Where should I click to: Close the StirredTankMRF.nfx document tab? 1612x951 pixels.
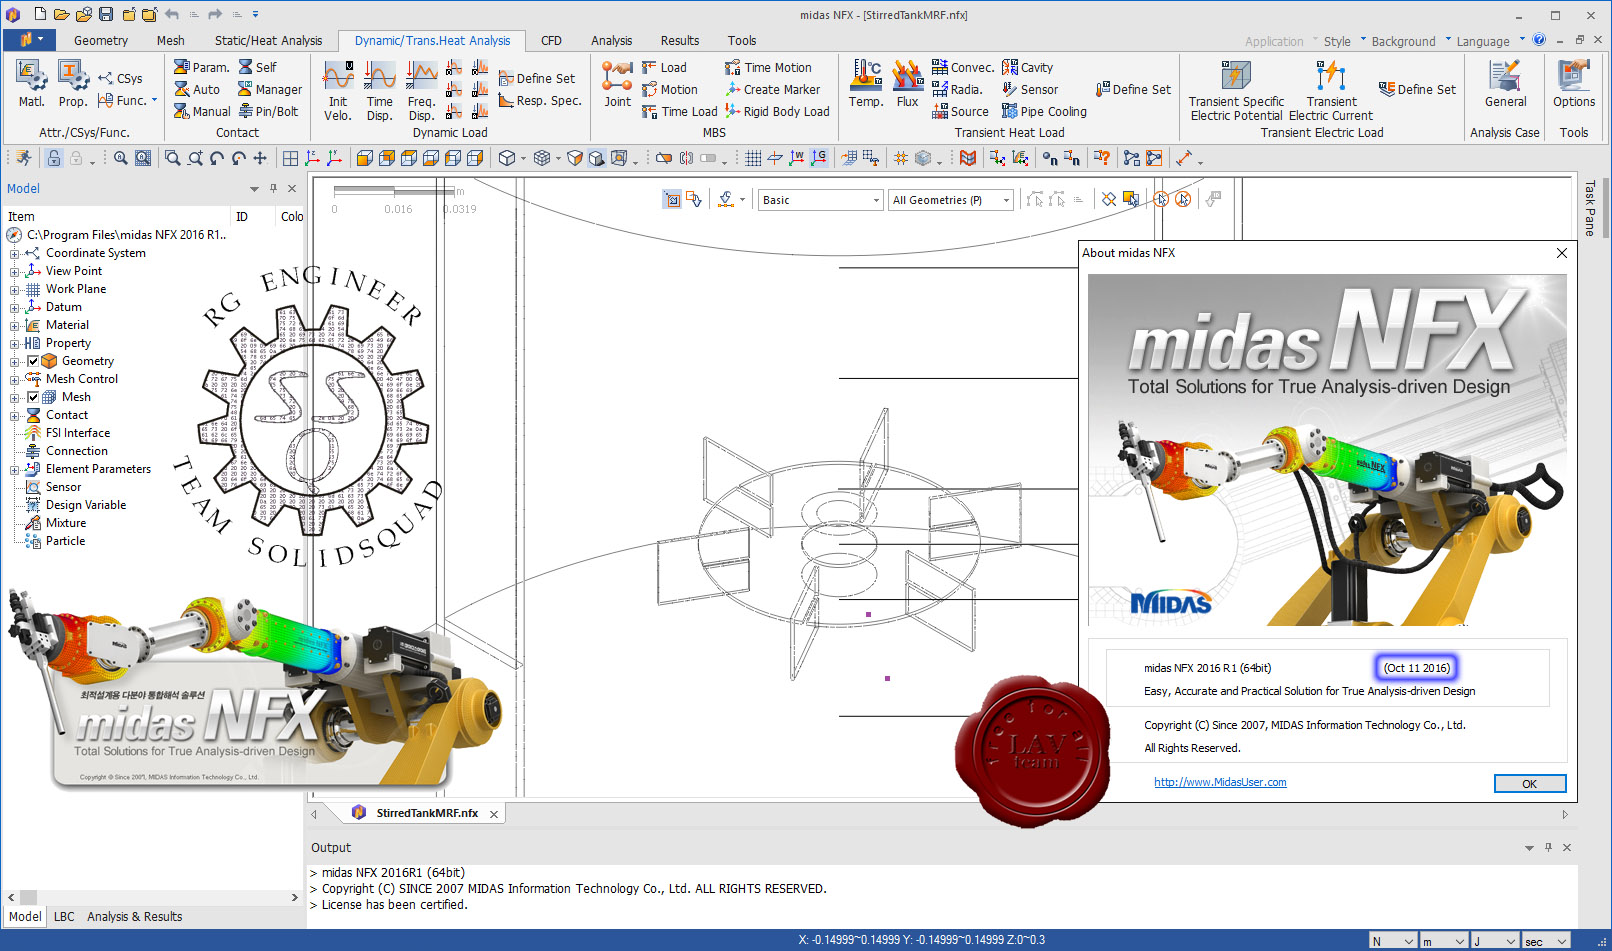coord(494,814)
